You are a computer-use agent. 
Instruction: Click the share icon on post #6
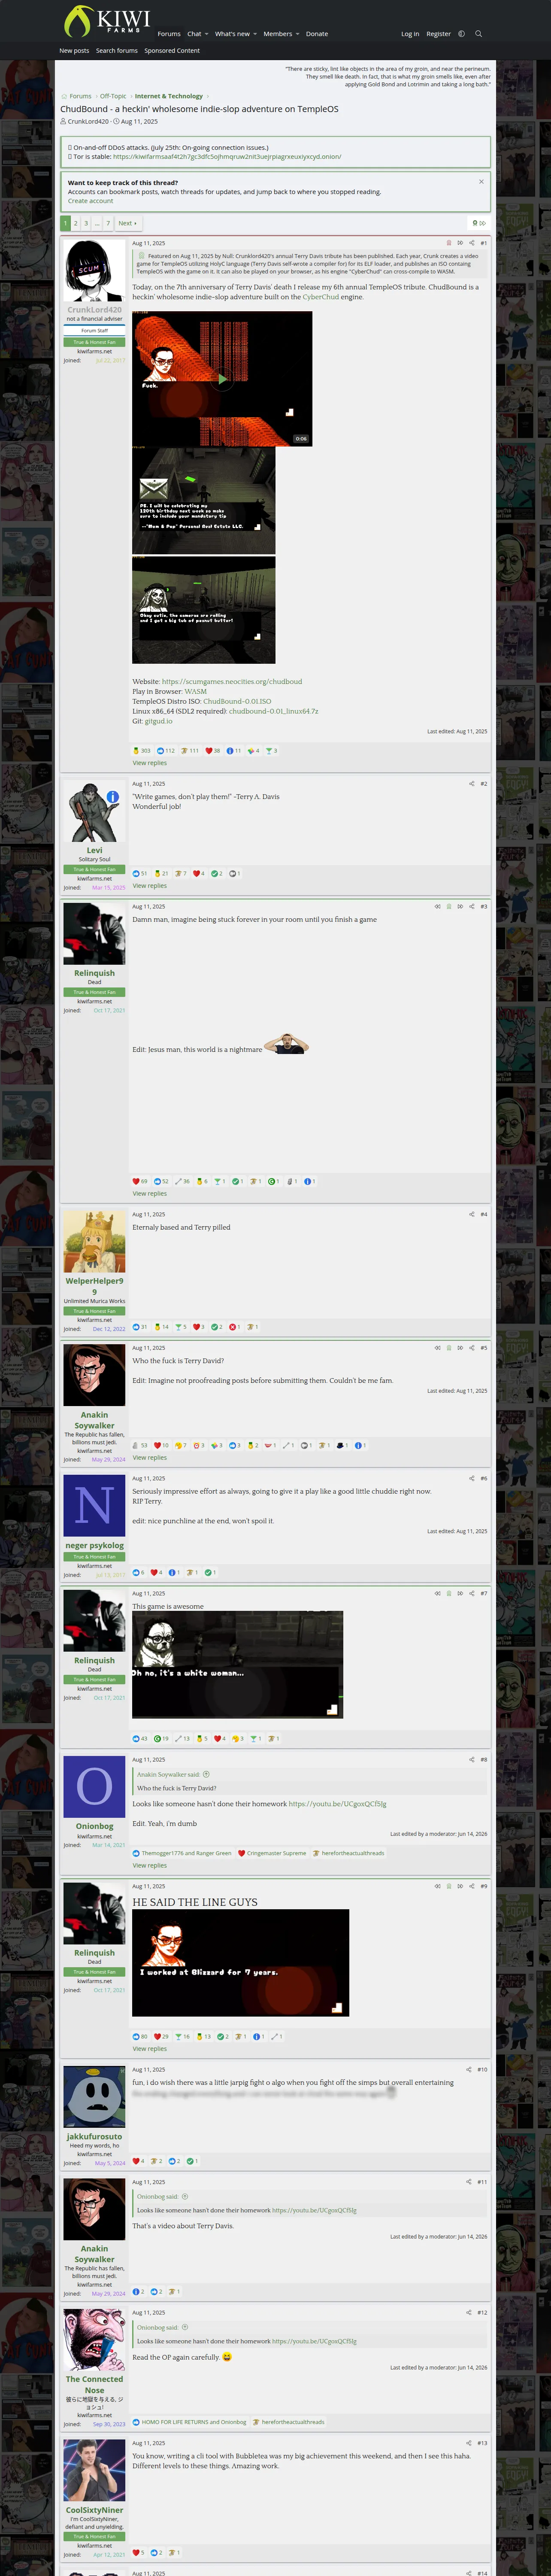(x=472, y=1478)
